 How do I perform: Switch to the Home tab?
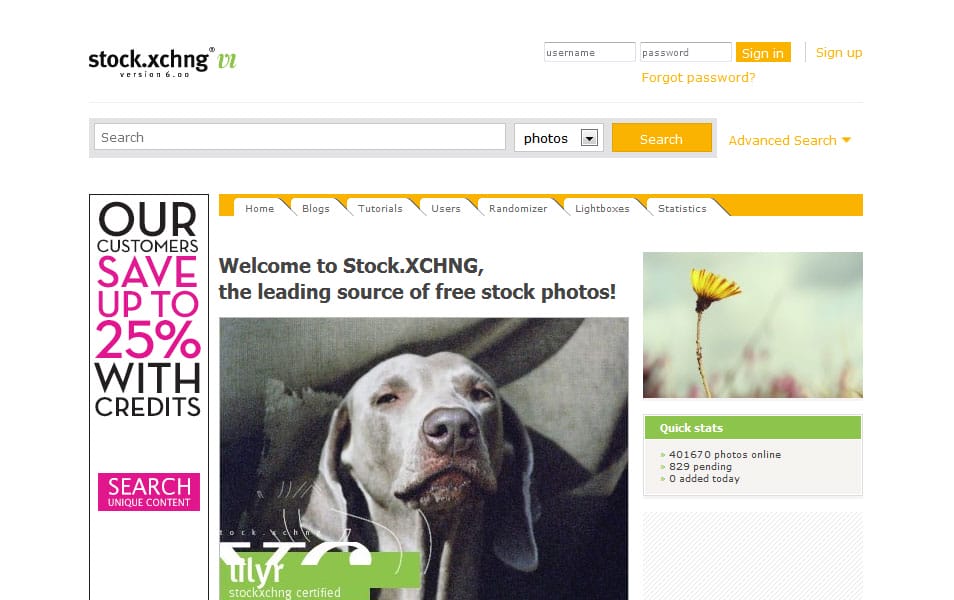pyautogui.click(x=259, y=208)
